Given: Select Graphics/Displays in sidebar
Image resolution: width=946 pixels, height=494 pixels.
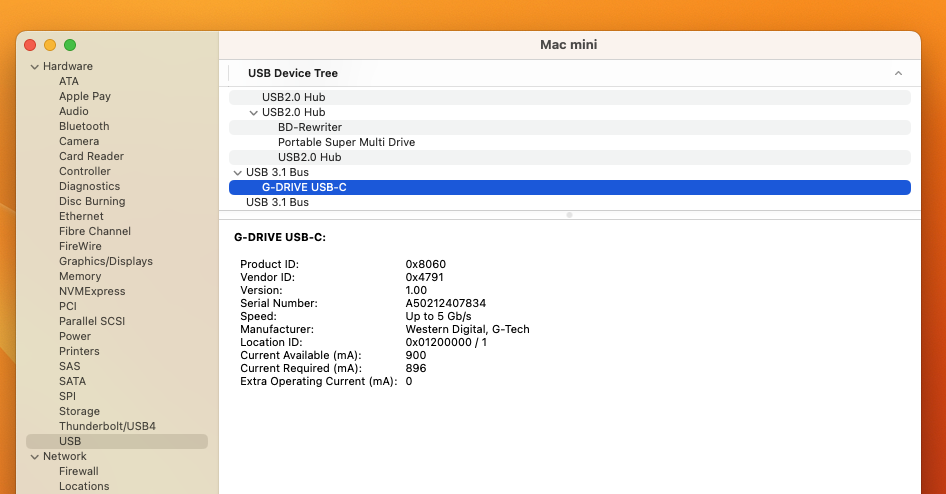Looking at the screenshot, I should (x=106, y=261).
